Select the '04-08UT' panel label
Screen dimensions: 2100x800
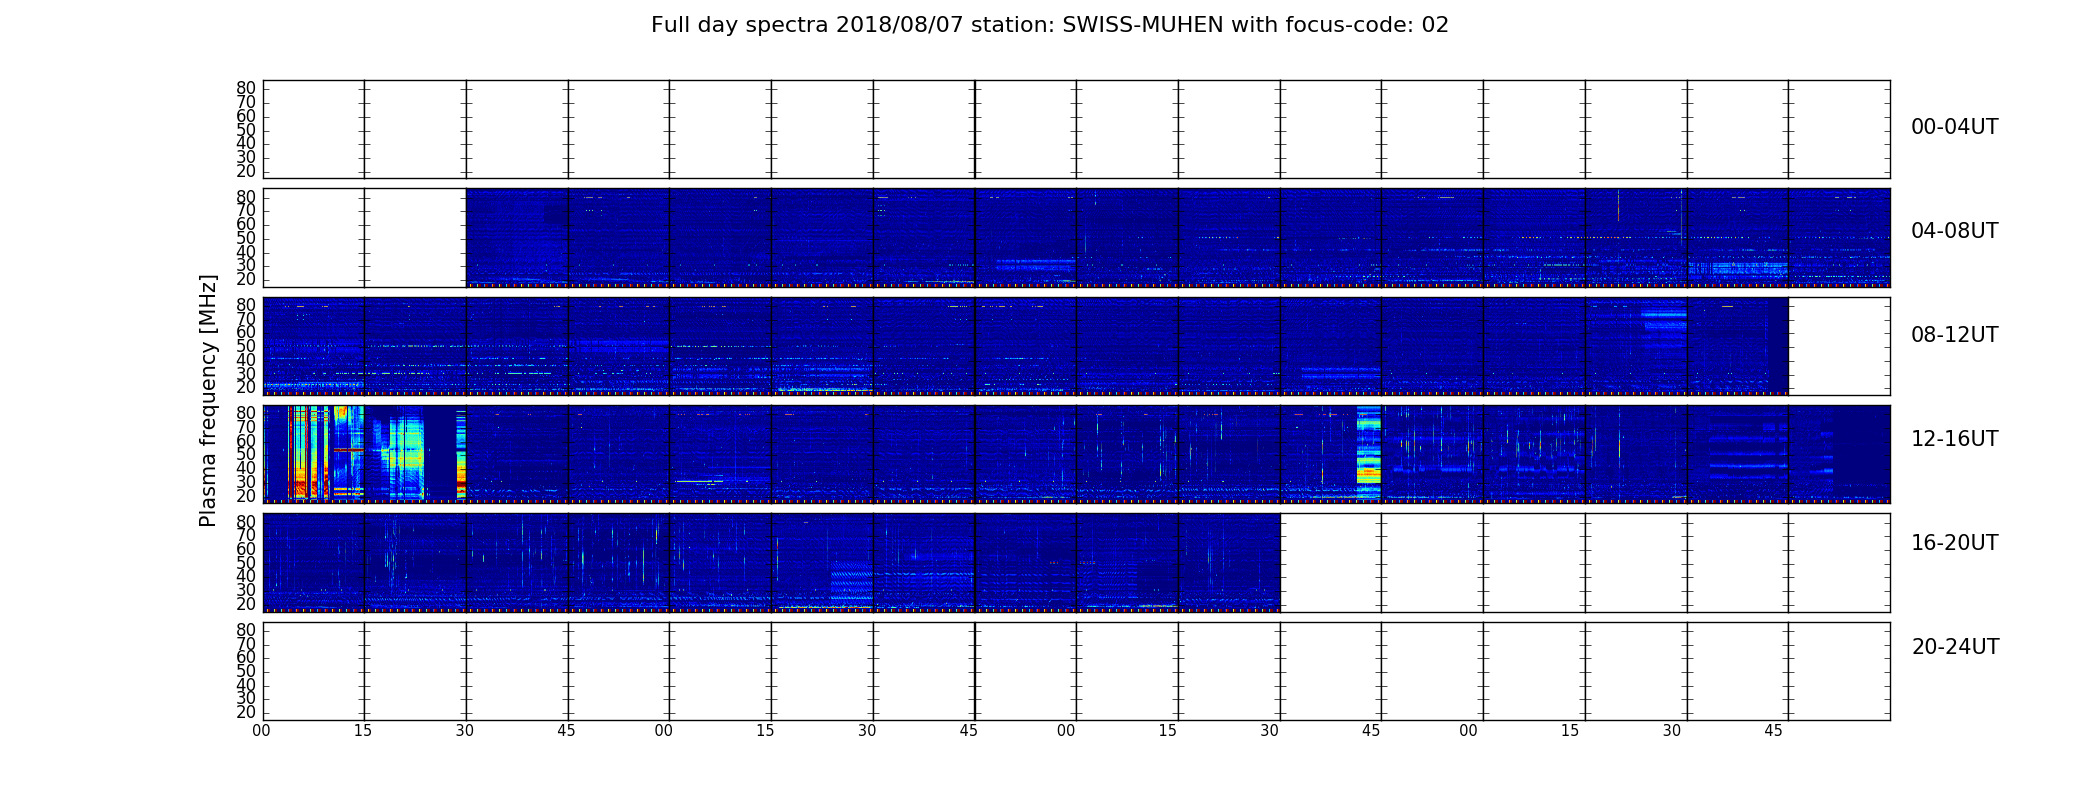[x=1954, y=231]
